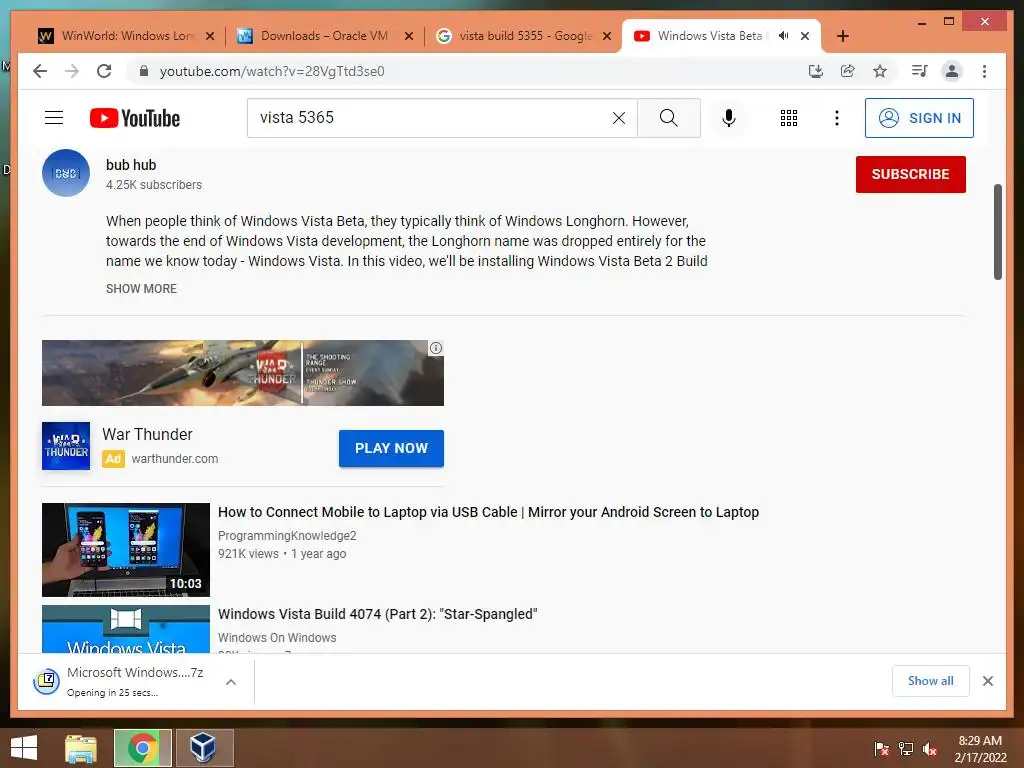Screen dimensions: 1024x768
Task: Close the WinWorld tab
Action: click(x=210, y=36)
